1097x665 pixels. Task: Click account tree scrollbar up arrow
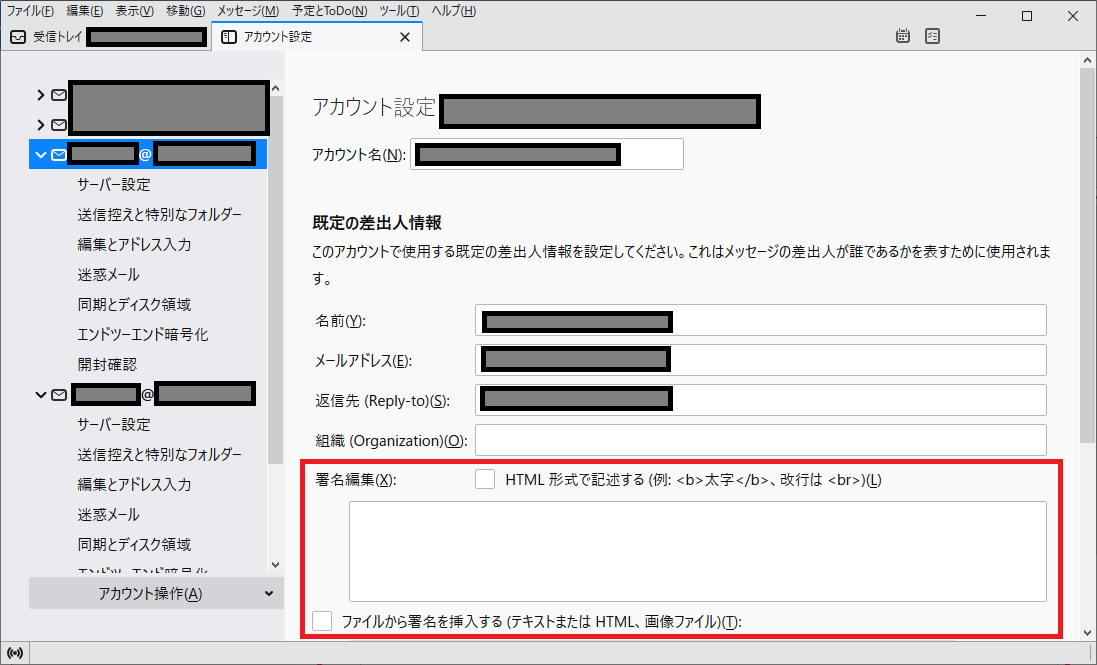(275, 88)
